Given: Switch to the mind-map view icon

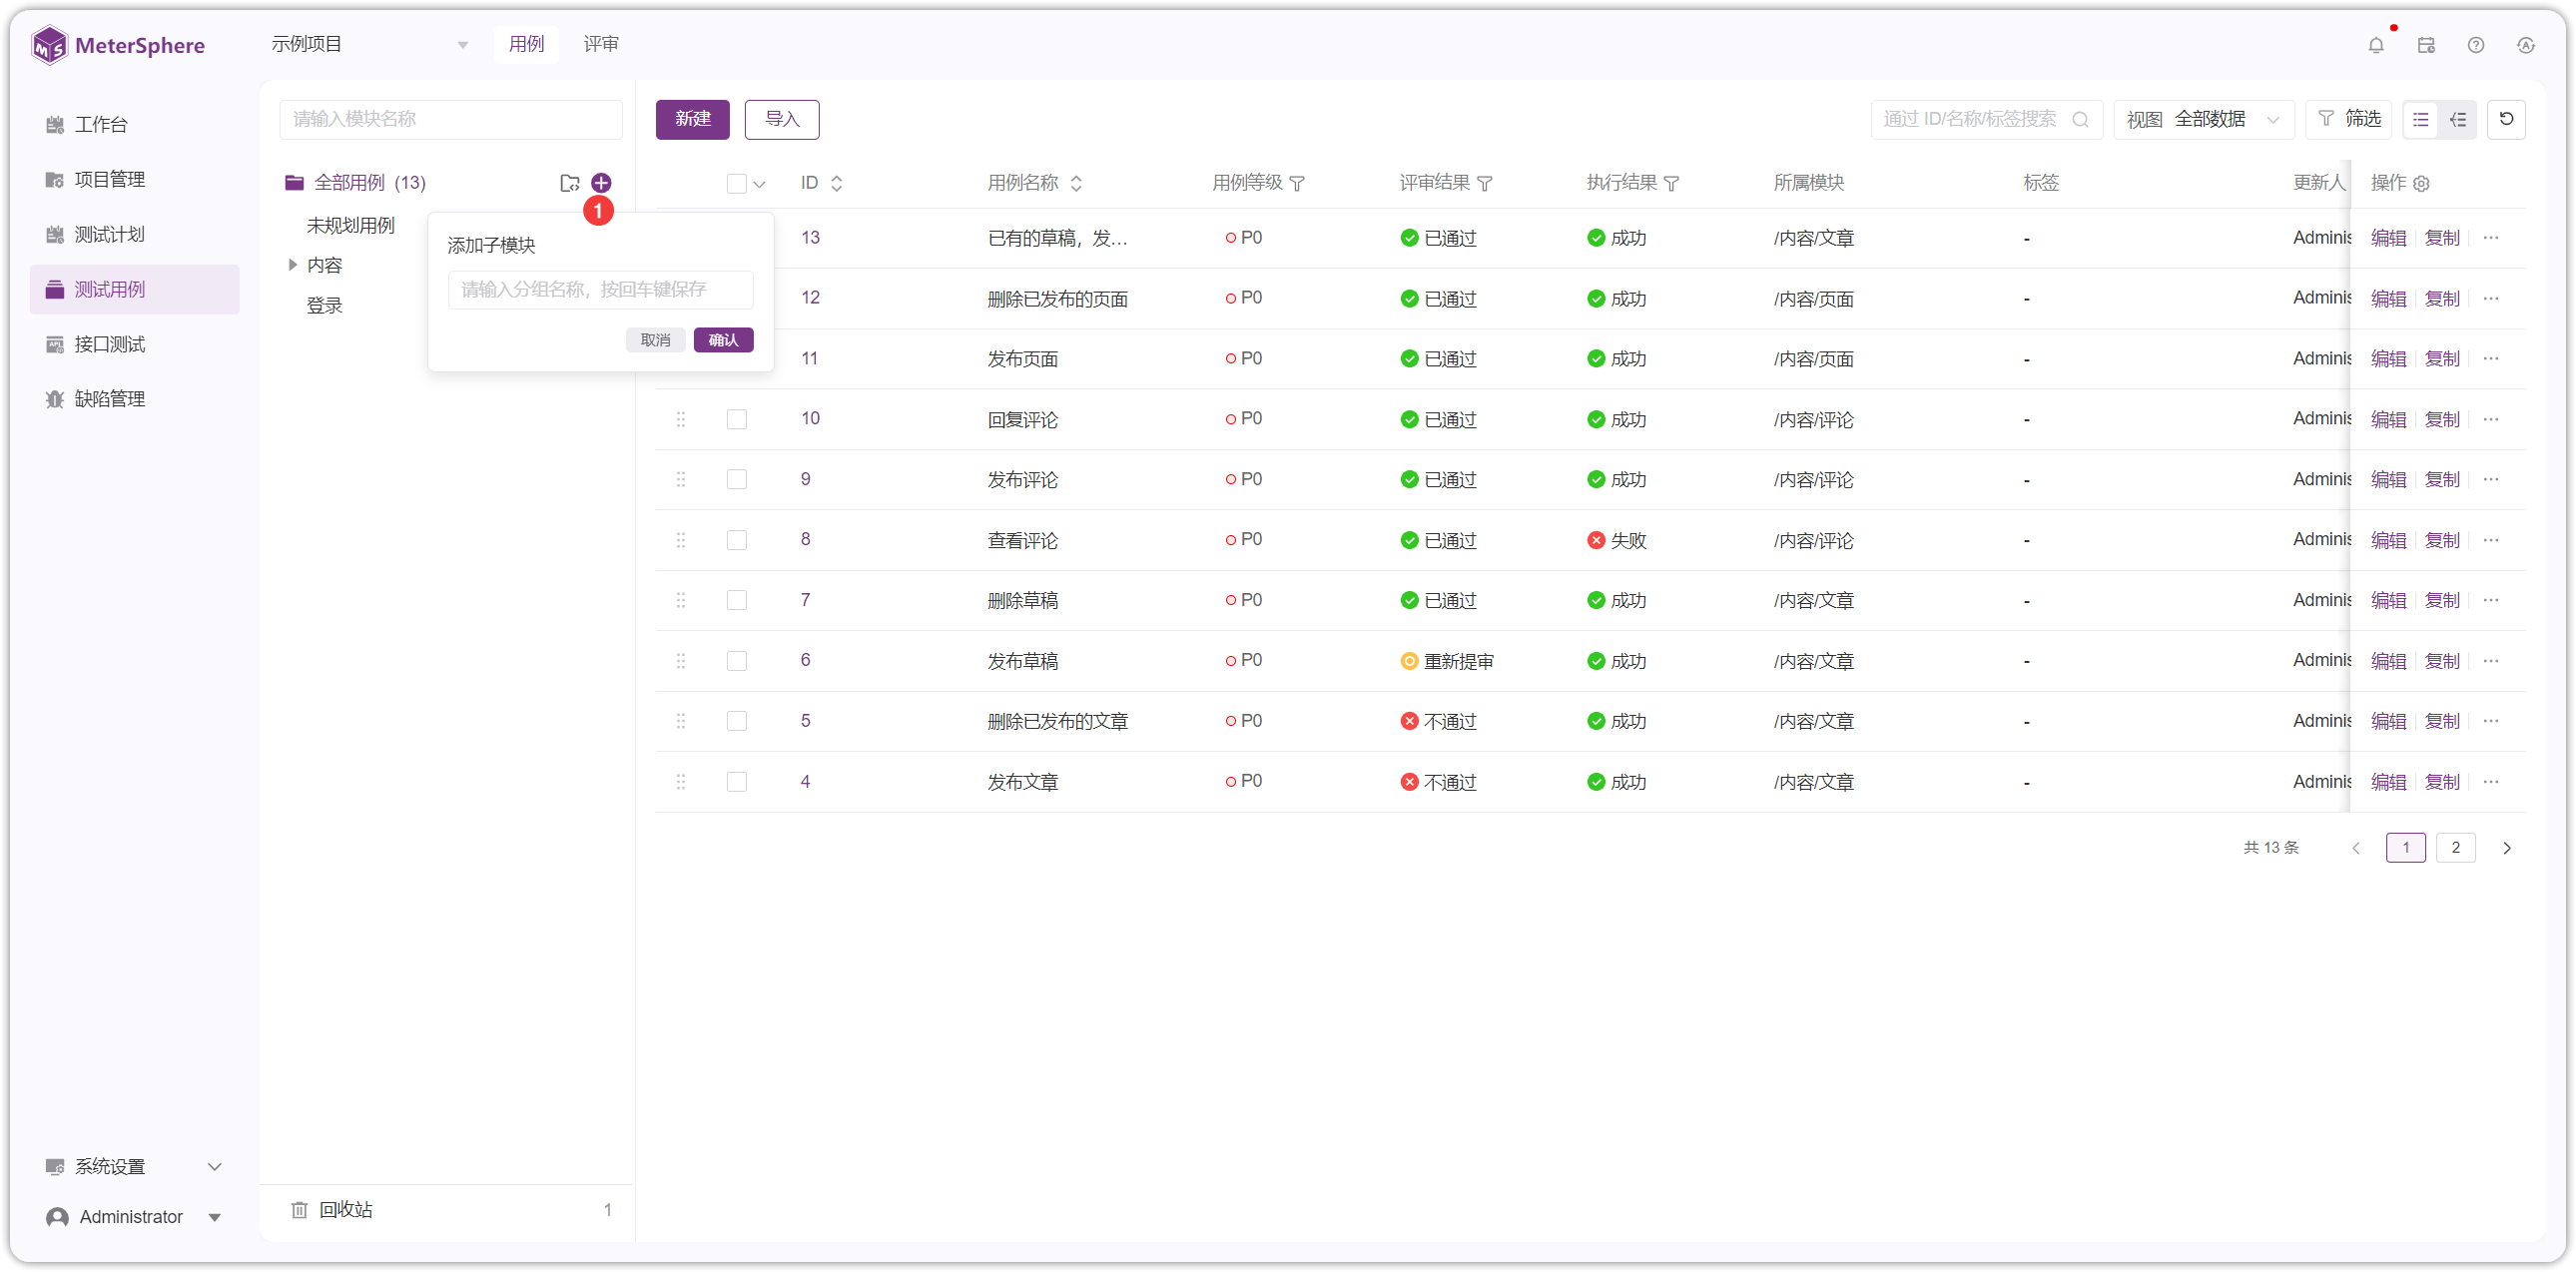Looking at the screenshot, I should [2458, 119].
